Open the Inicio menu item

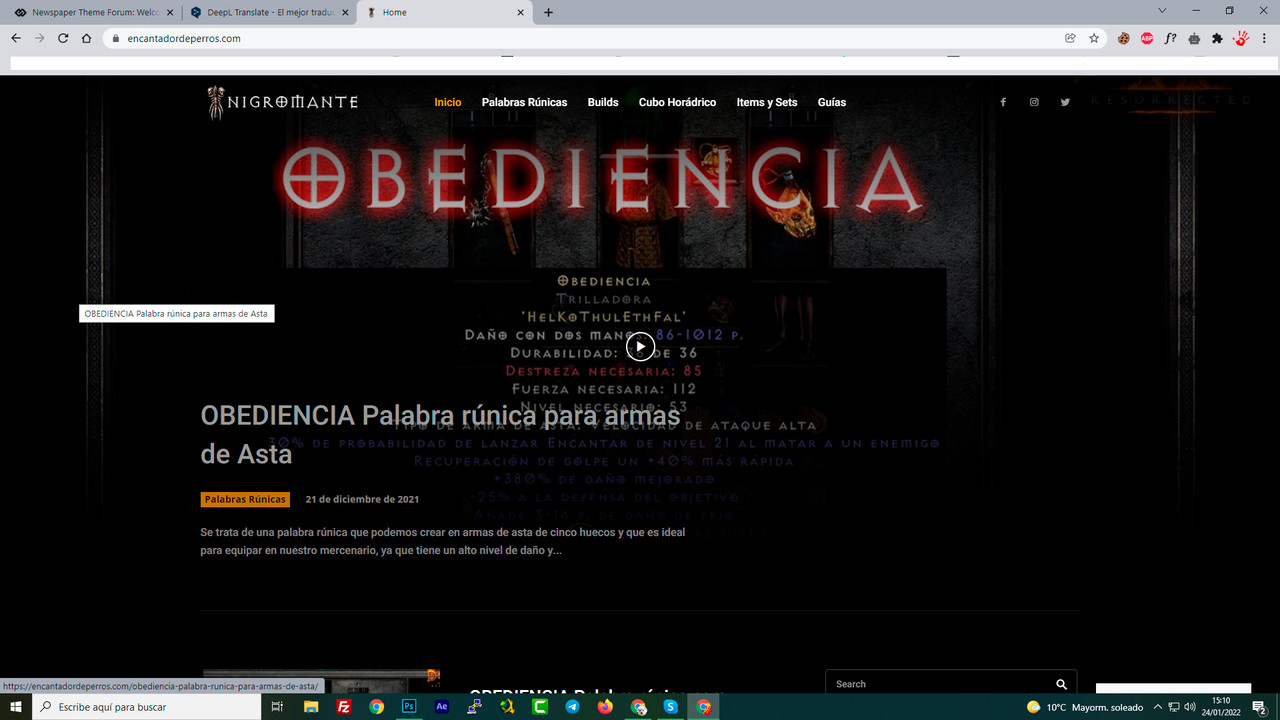tap(448, 102)
